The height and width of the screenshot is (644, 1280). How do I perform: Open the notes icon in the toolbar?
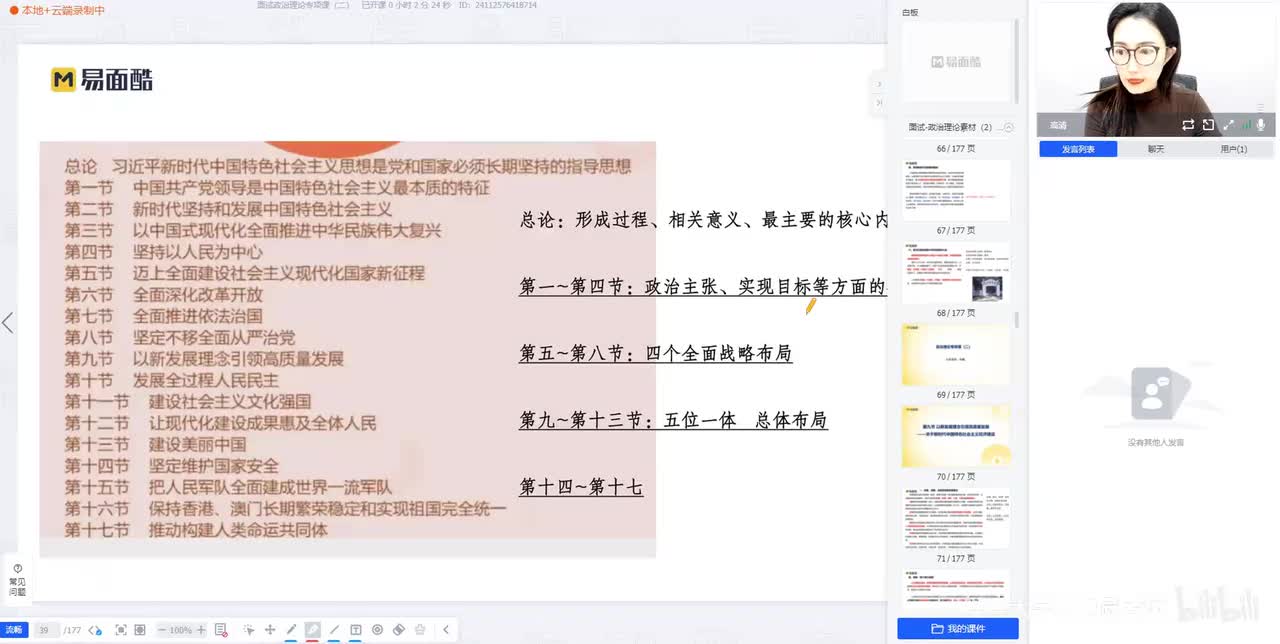coord(221,630)
